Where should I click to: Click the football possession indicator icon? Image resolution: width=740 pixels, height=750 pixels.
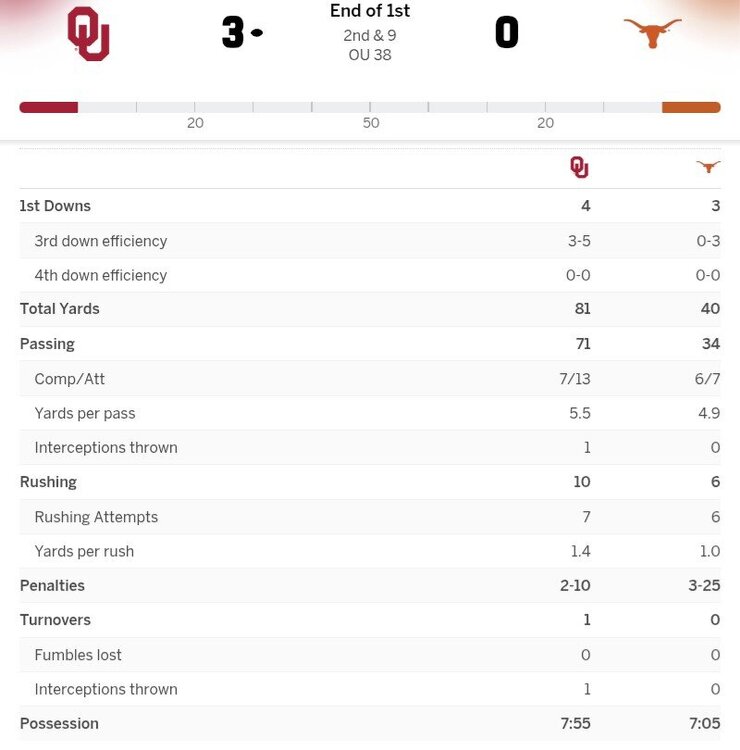click(x=257, y=33)
